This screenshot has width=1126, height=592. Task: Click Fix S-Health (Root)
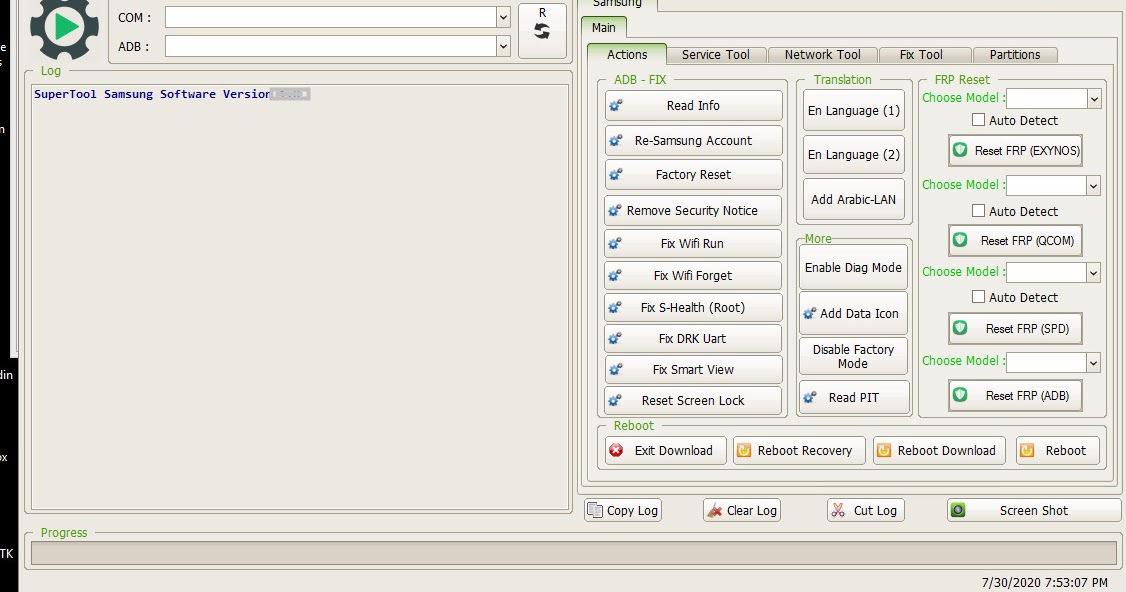pyautogui.click(x=693, y=307)
